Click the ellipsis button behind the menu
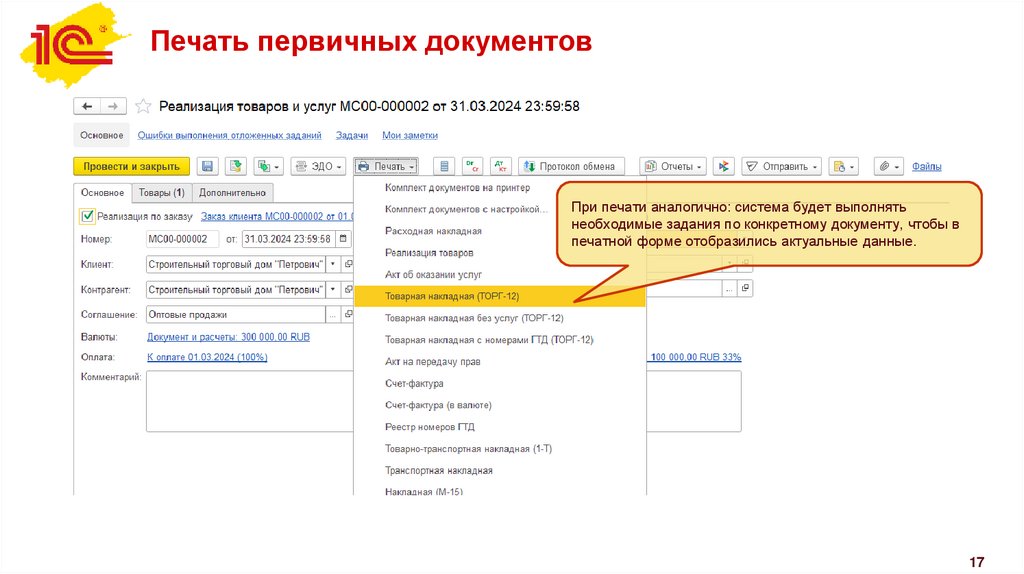This screenshot has height=574, width=1024. tap(729, 288)
